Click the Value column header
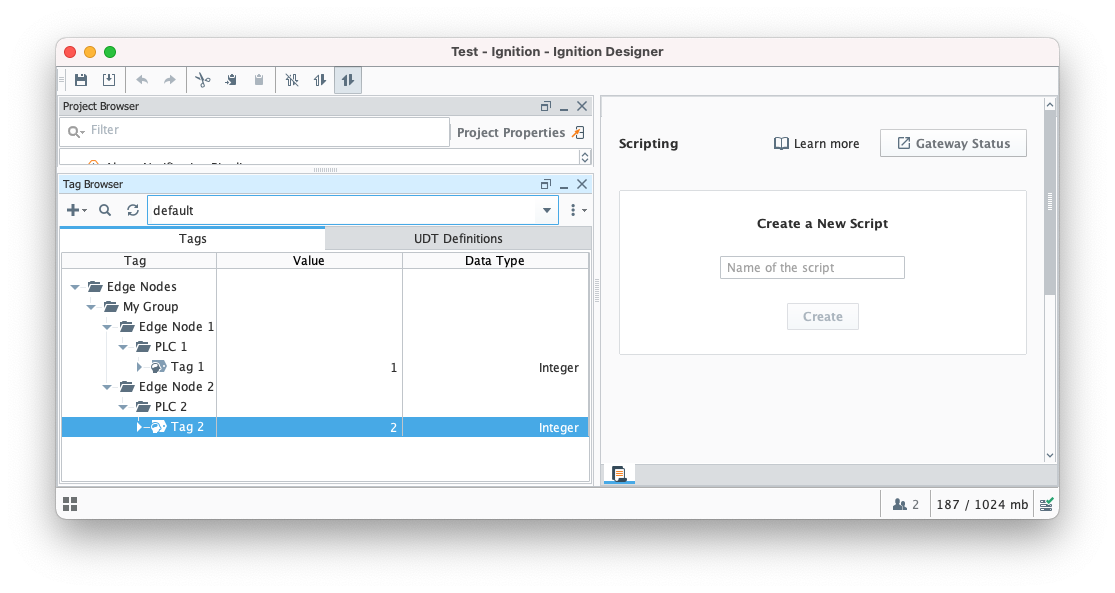Image resolution: width=1115 pixels, height=593 pixels. [309, 260]
